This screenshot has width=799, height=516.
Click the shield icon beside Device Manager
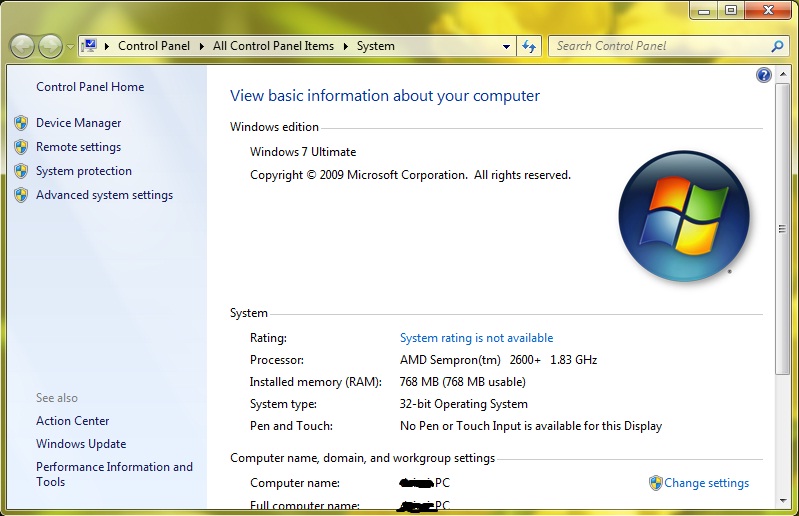coord(21,123)
